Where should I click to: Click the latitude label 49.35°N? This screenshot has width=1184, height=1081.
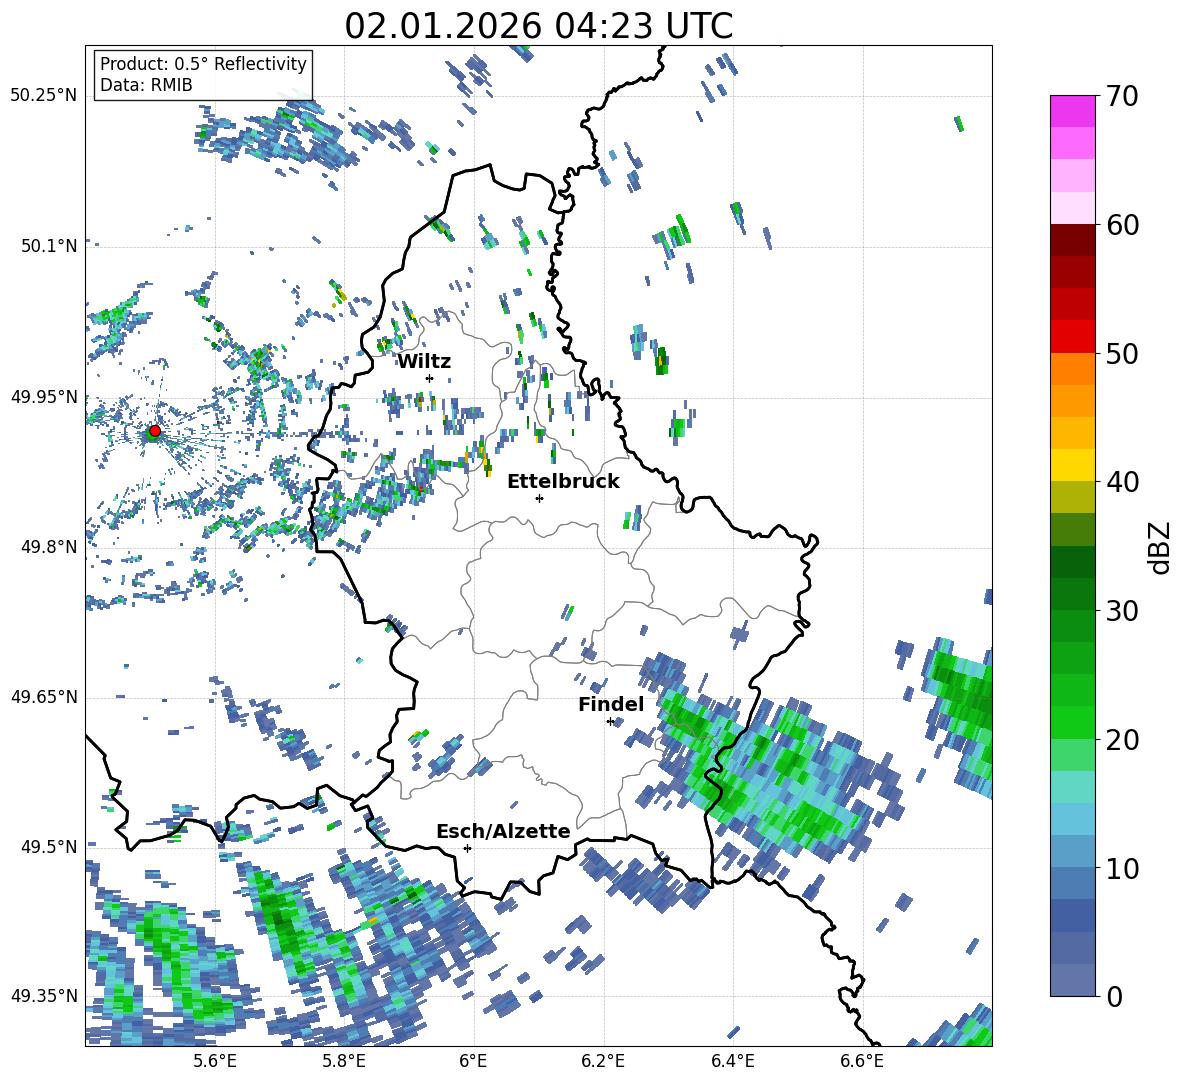pyautogui.click(x=44, y=996)
